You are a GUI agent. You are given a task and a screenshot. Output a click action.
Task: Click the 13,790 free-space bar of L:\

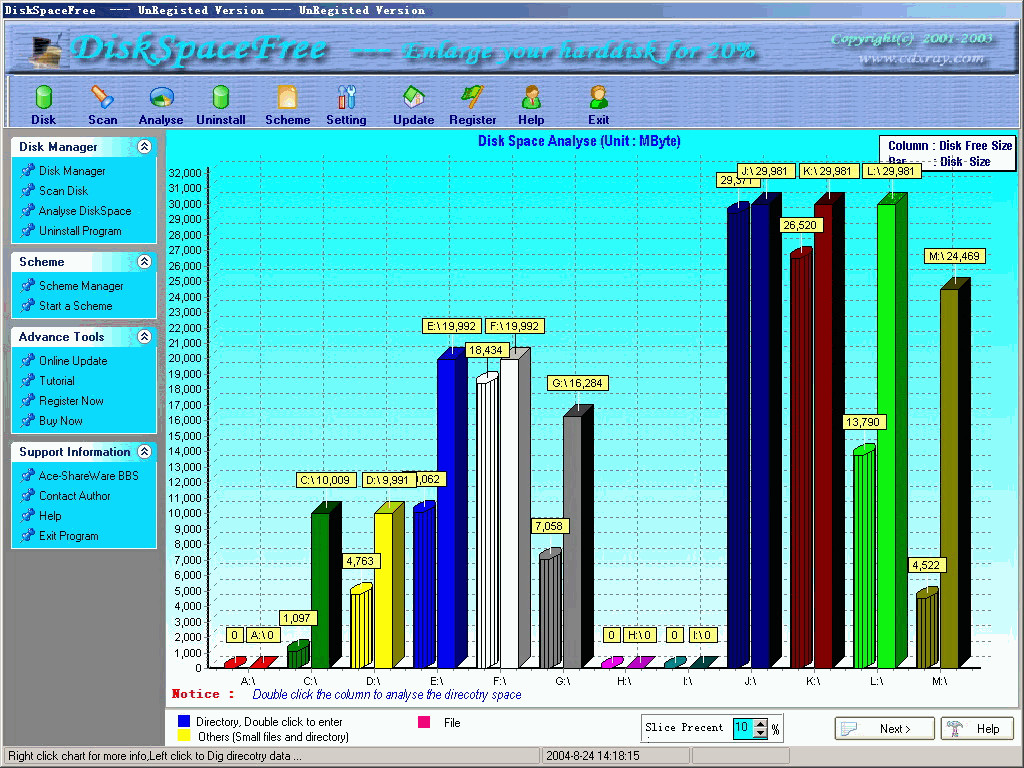[x=864, y=556]
